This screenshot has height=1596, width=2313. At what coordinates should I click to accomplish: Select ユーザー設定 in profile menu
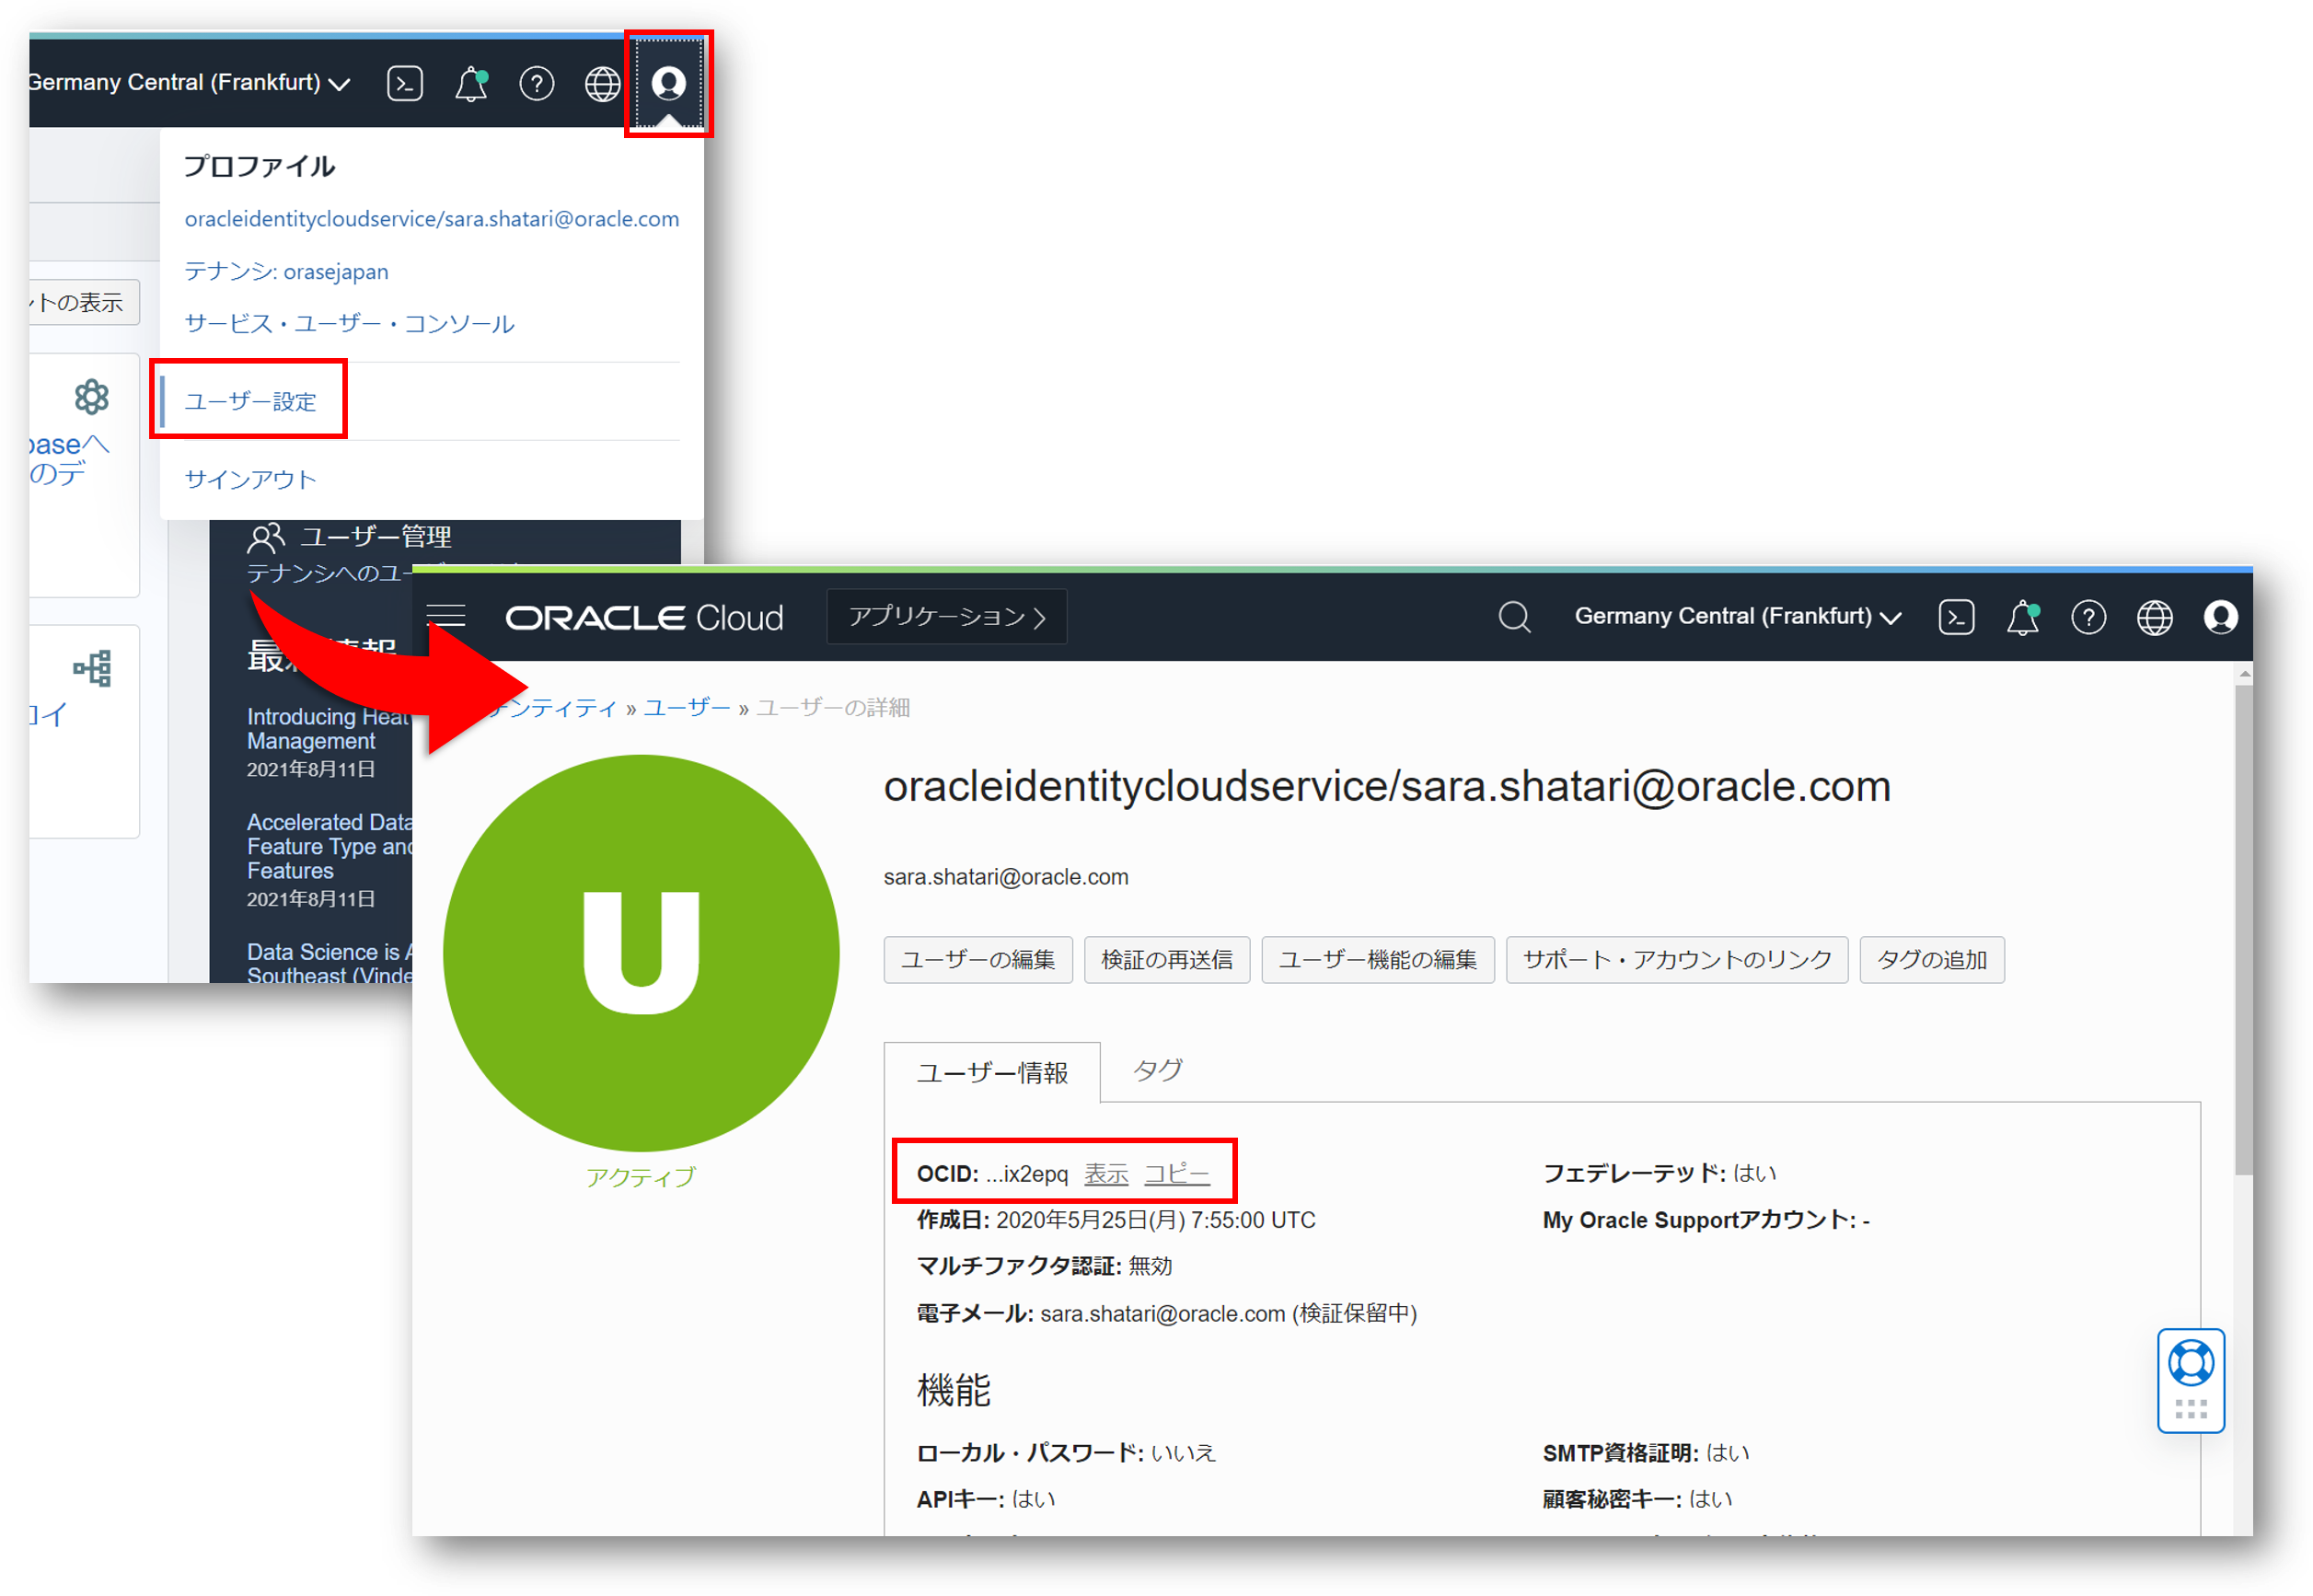click(x=250, y=401)
